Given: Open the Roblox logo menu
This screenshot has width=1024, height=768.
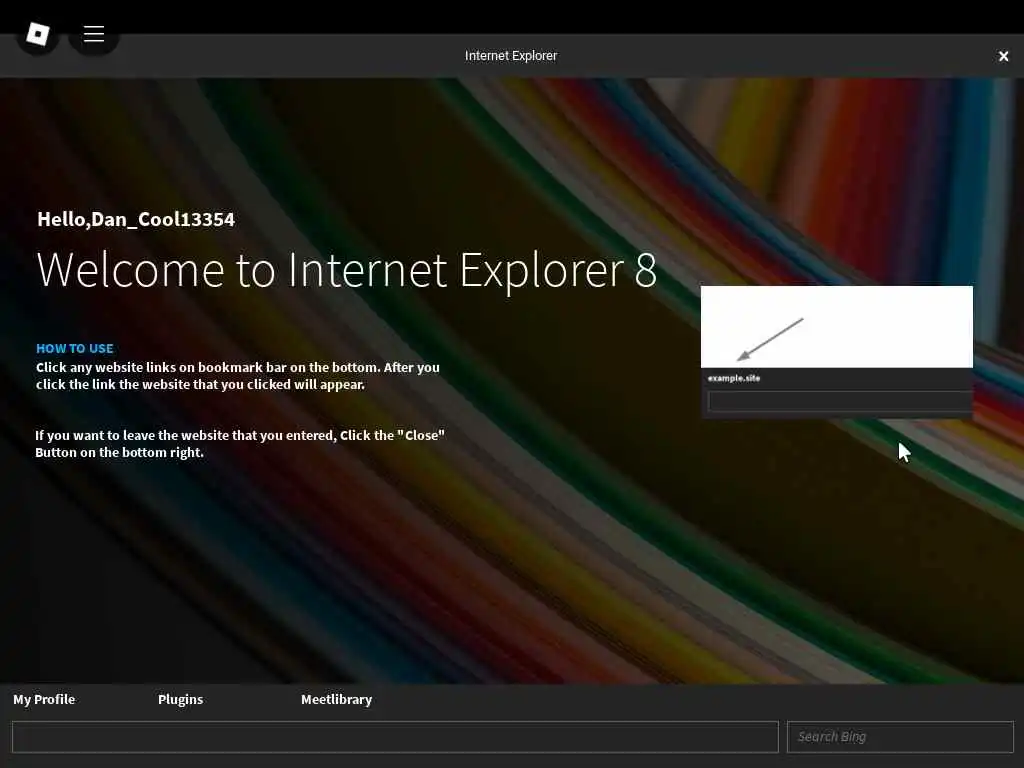Looking at the screenshot, I should click(38, 34).
